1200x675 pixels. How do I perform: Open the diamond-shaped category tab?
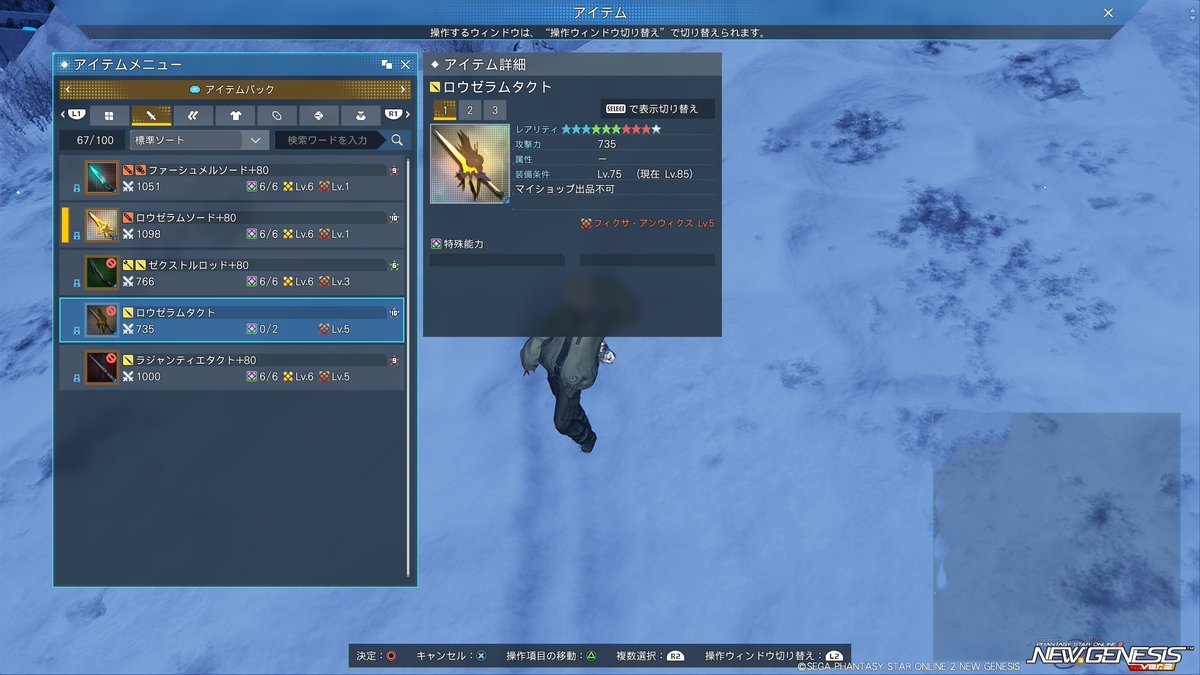[x=319, y=116]
